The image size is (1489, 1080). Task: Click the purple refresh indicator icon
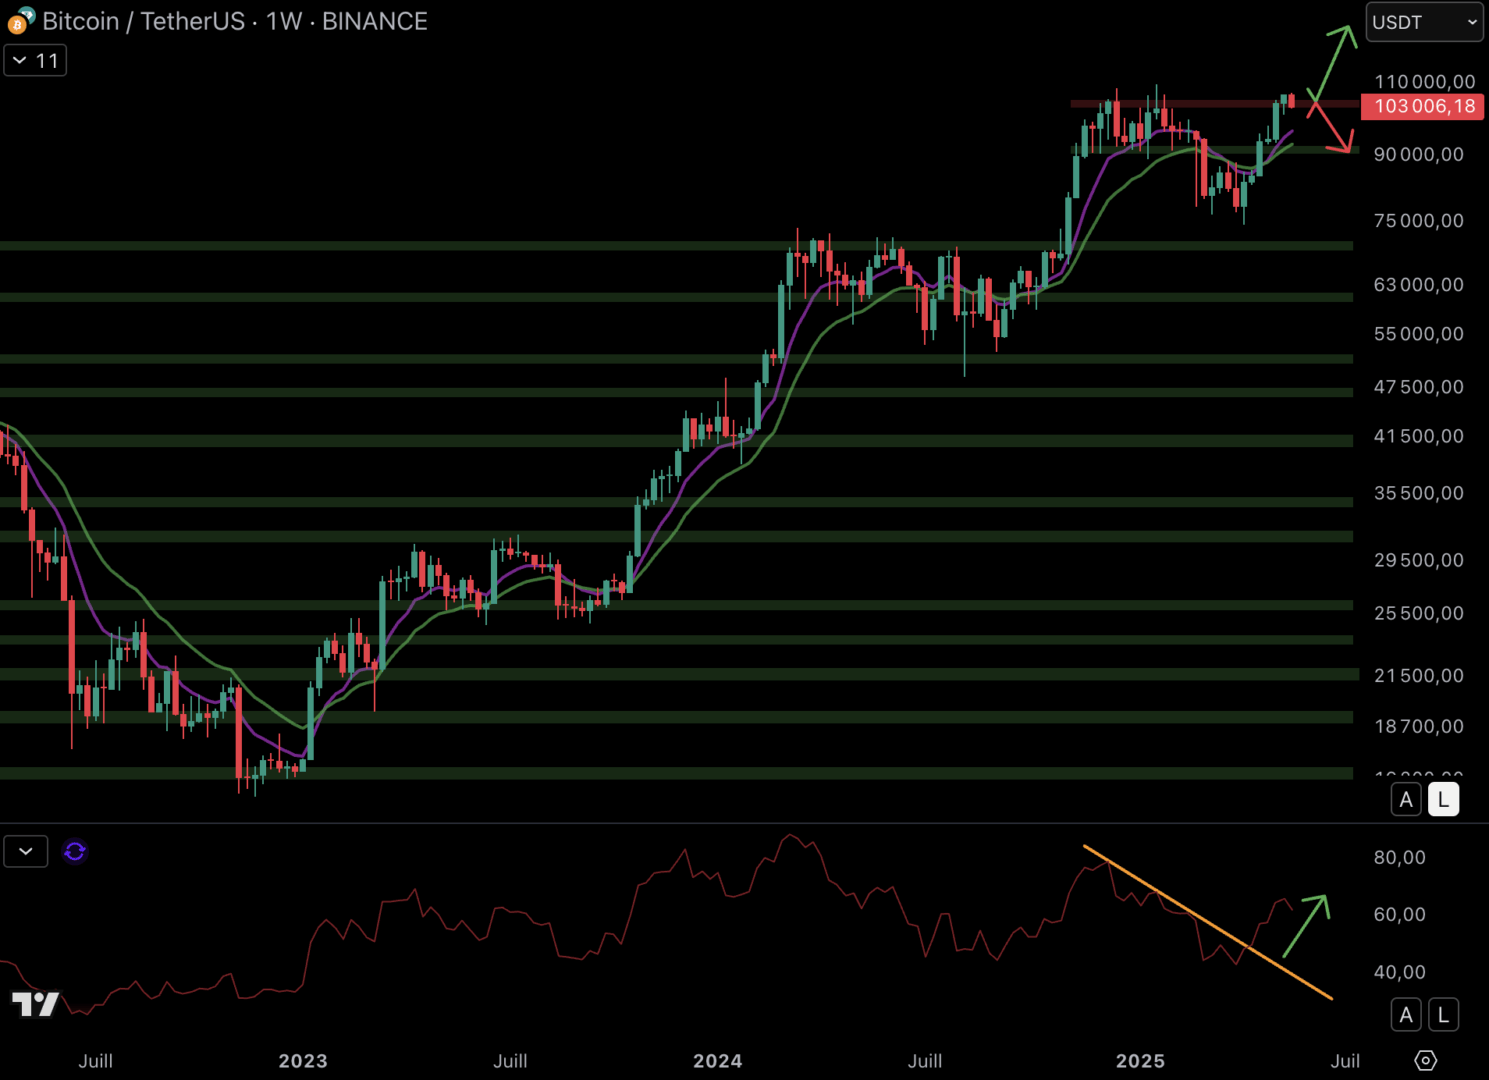75,851
